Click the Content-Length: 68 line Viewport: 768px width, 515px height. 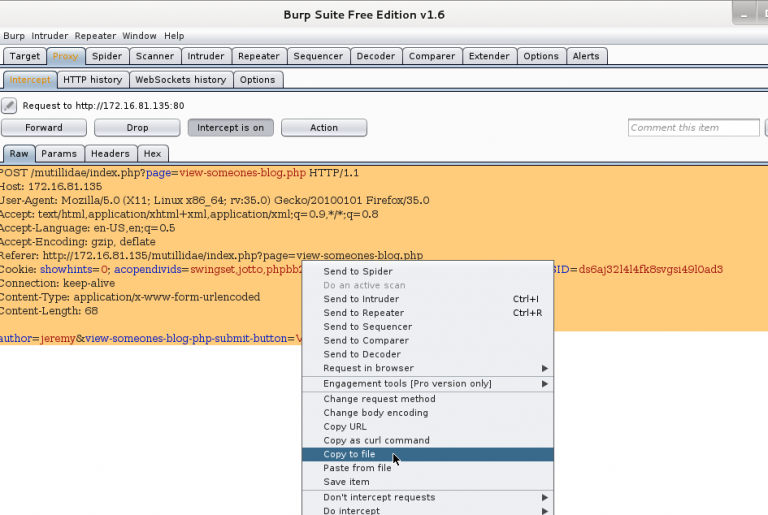[x=49, y=311]
